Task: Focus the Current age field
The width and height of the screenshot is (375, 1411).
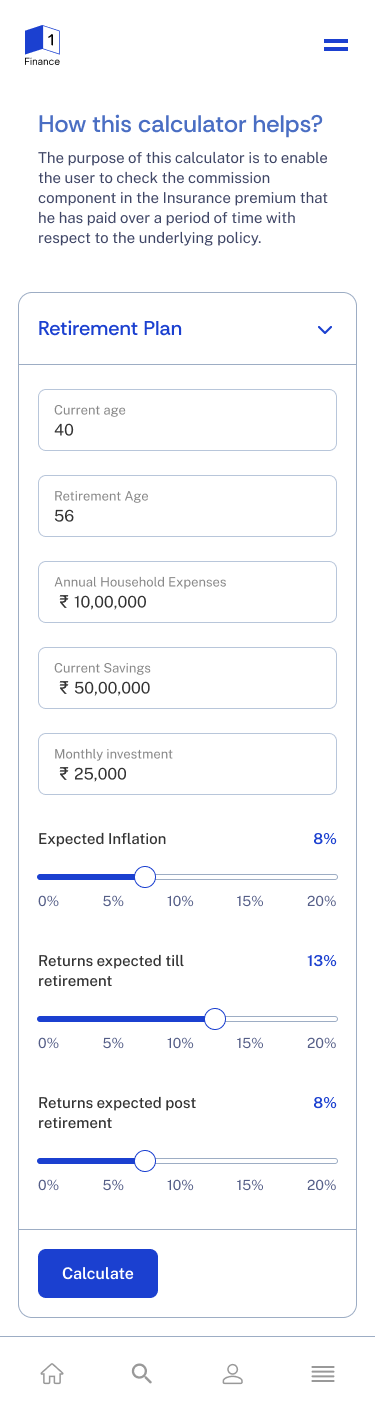Action: click(187, 420)
